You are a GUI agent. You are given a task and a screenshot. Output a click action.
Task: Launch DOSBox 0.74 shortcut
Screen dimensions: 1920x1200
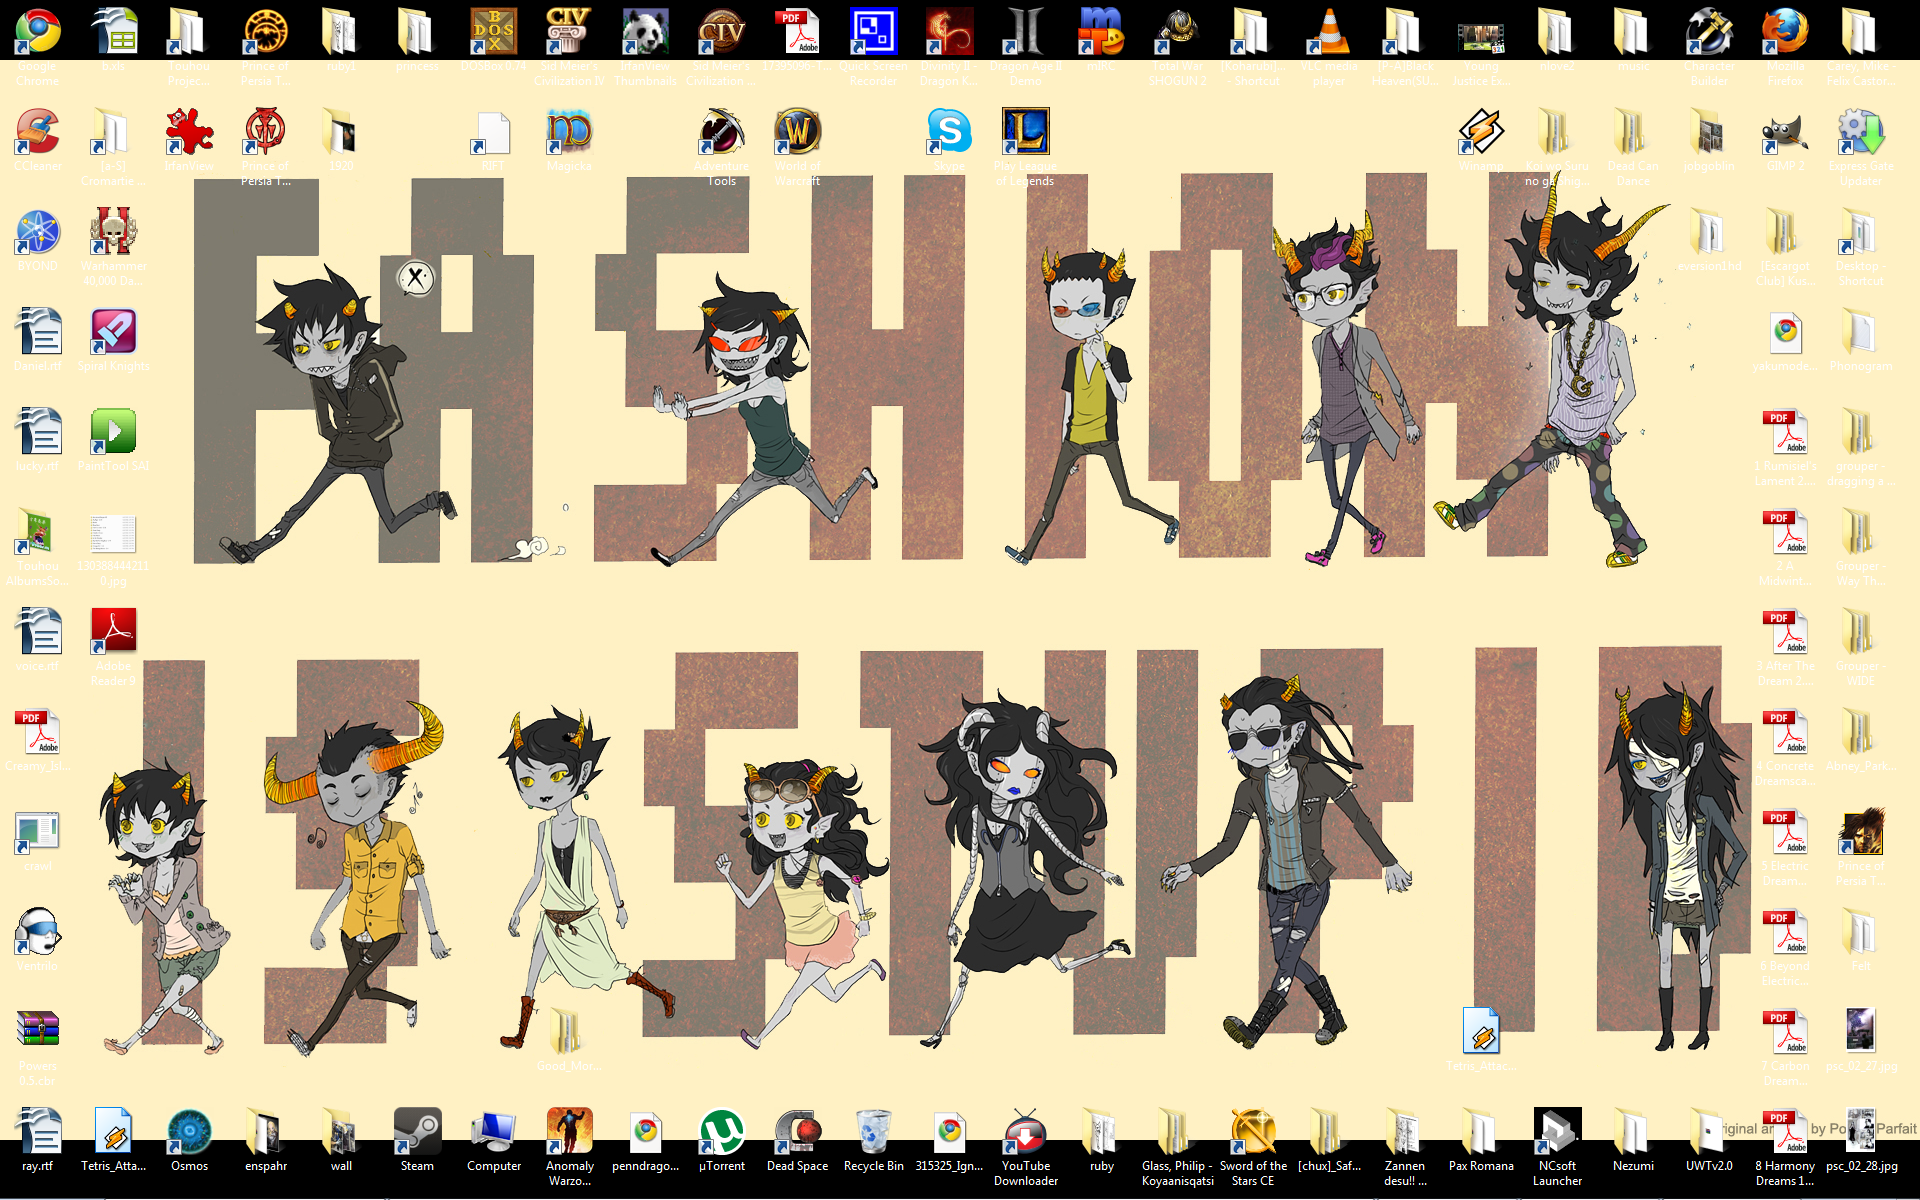pos(494,32)
